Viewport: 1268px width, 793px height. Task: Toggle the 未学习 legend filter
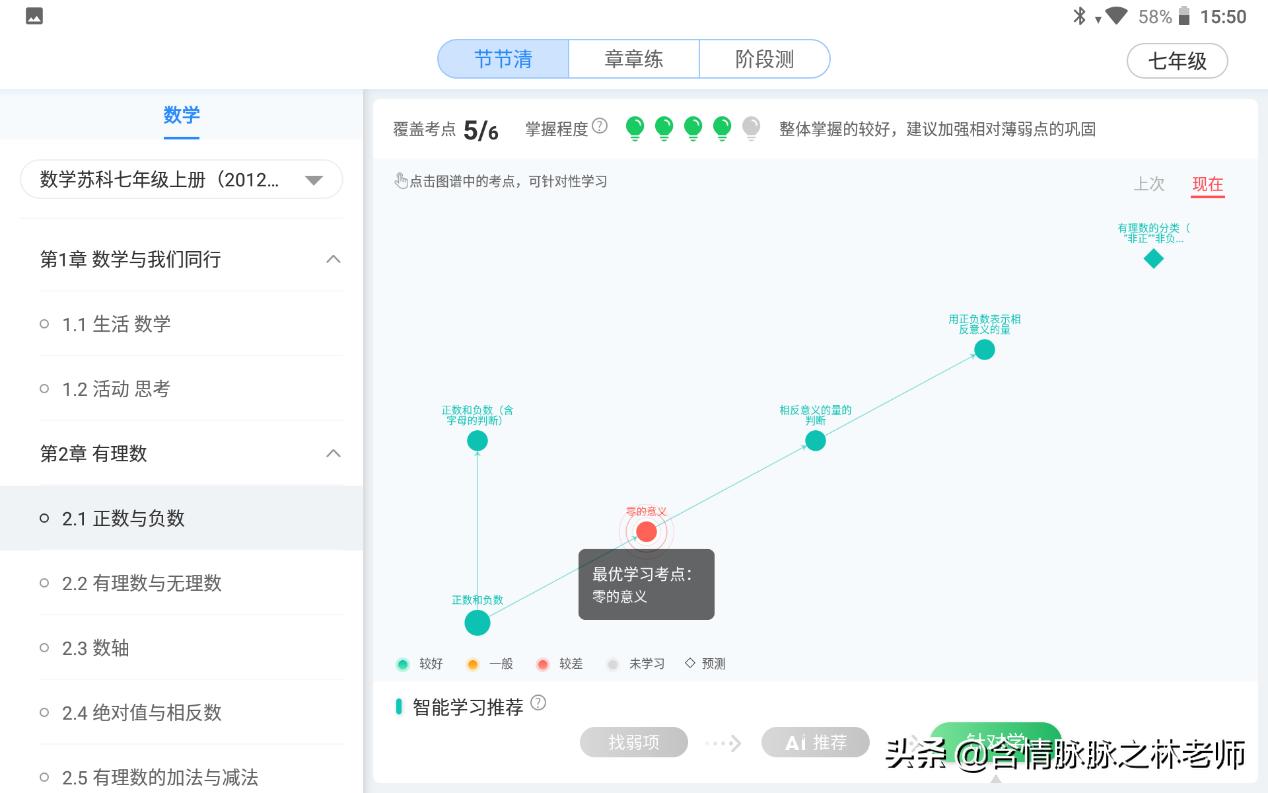coord(636,663)
